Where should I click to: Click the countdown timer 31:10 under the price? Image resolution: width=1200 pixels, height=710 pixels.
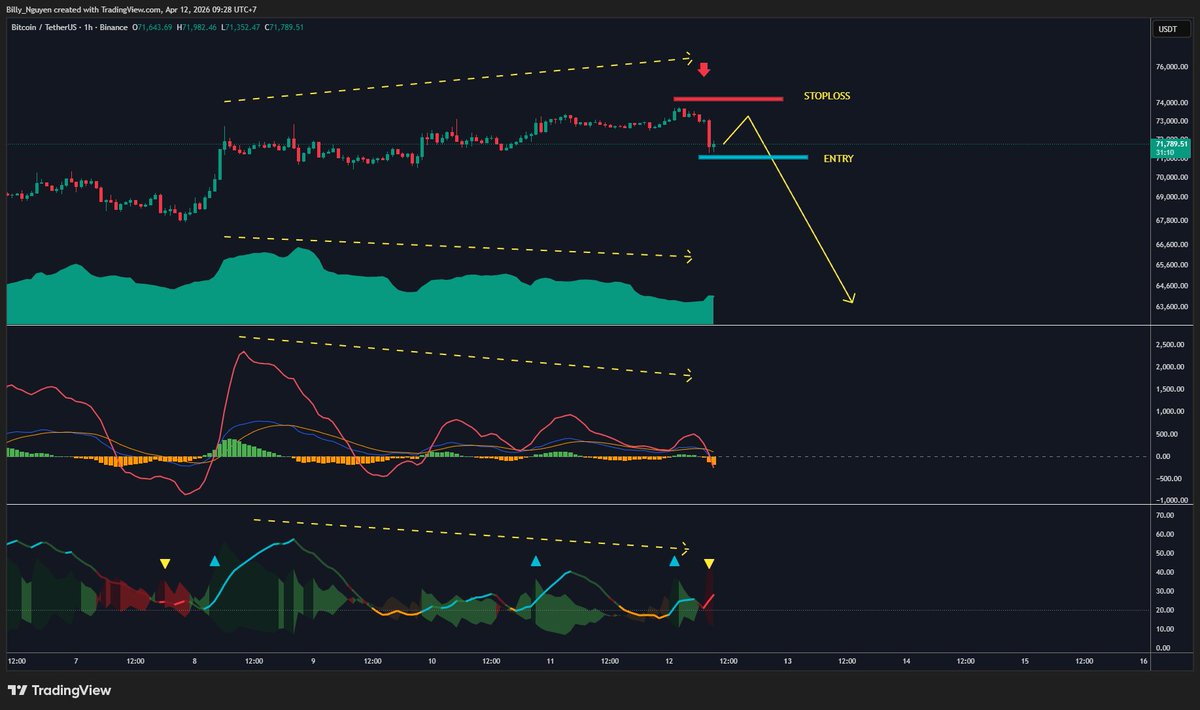pos(1164,153)
